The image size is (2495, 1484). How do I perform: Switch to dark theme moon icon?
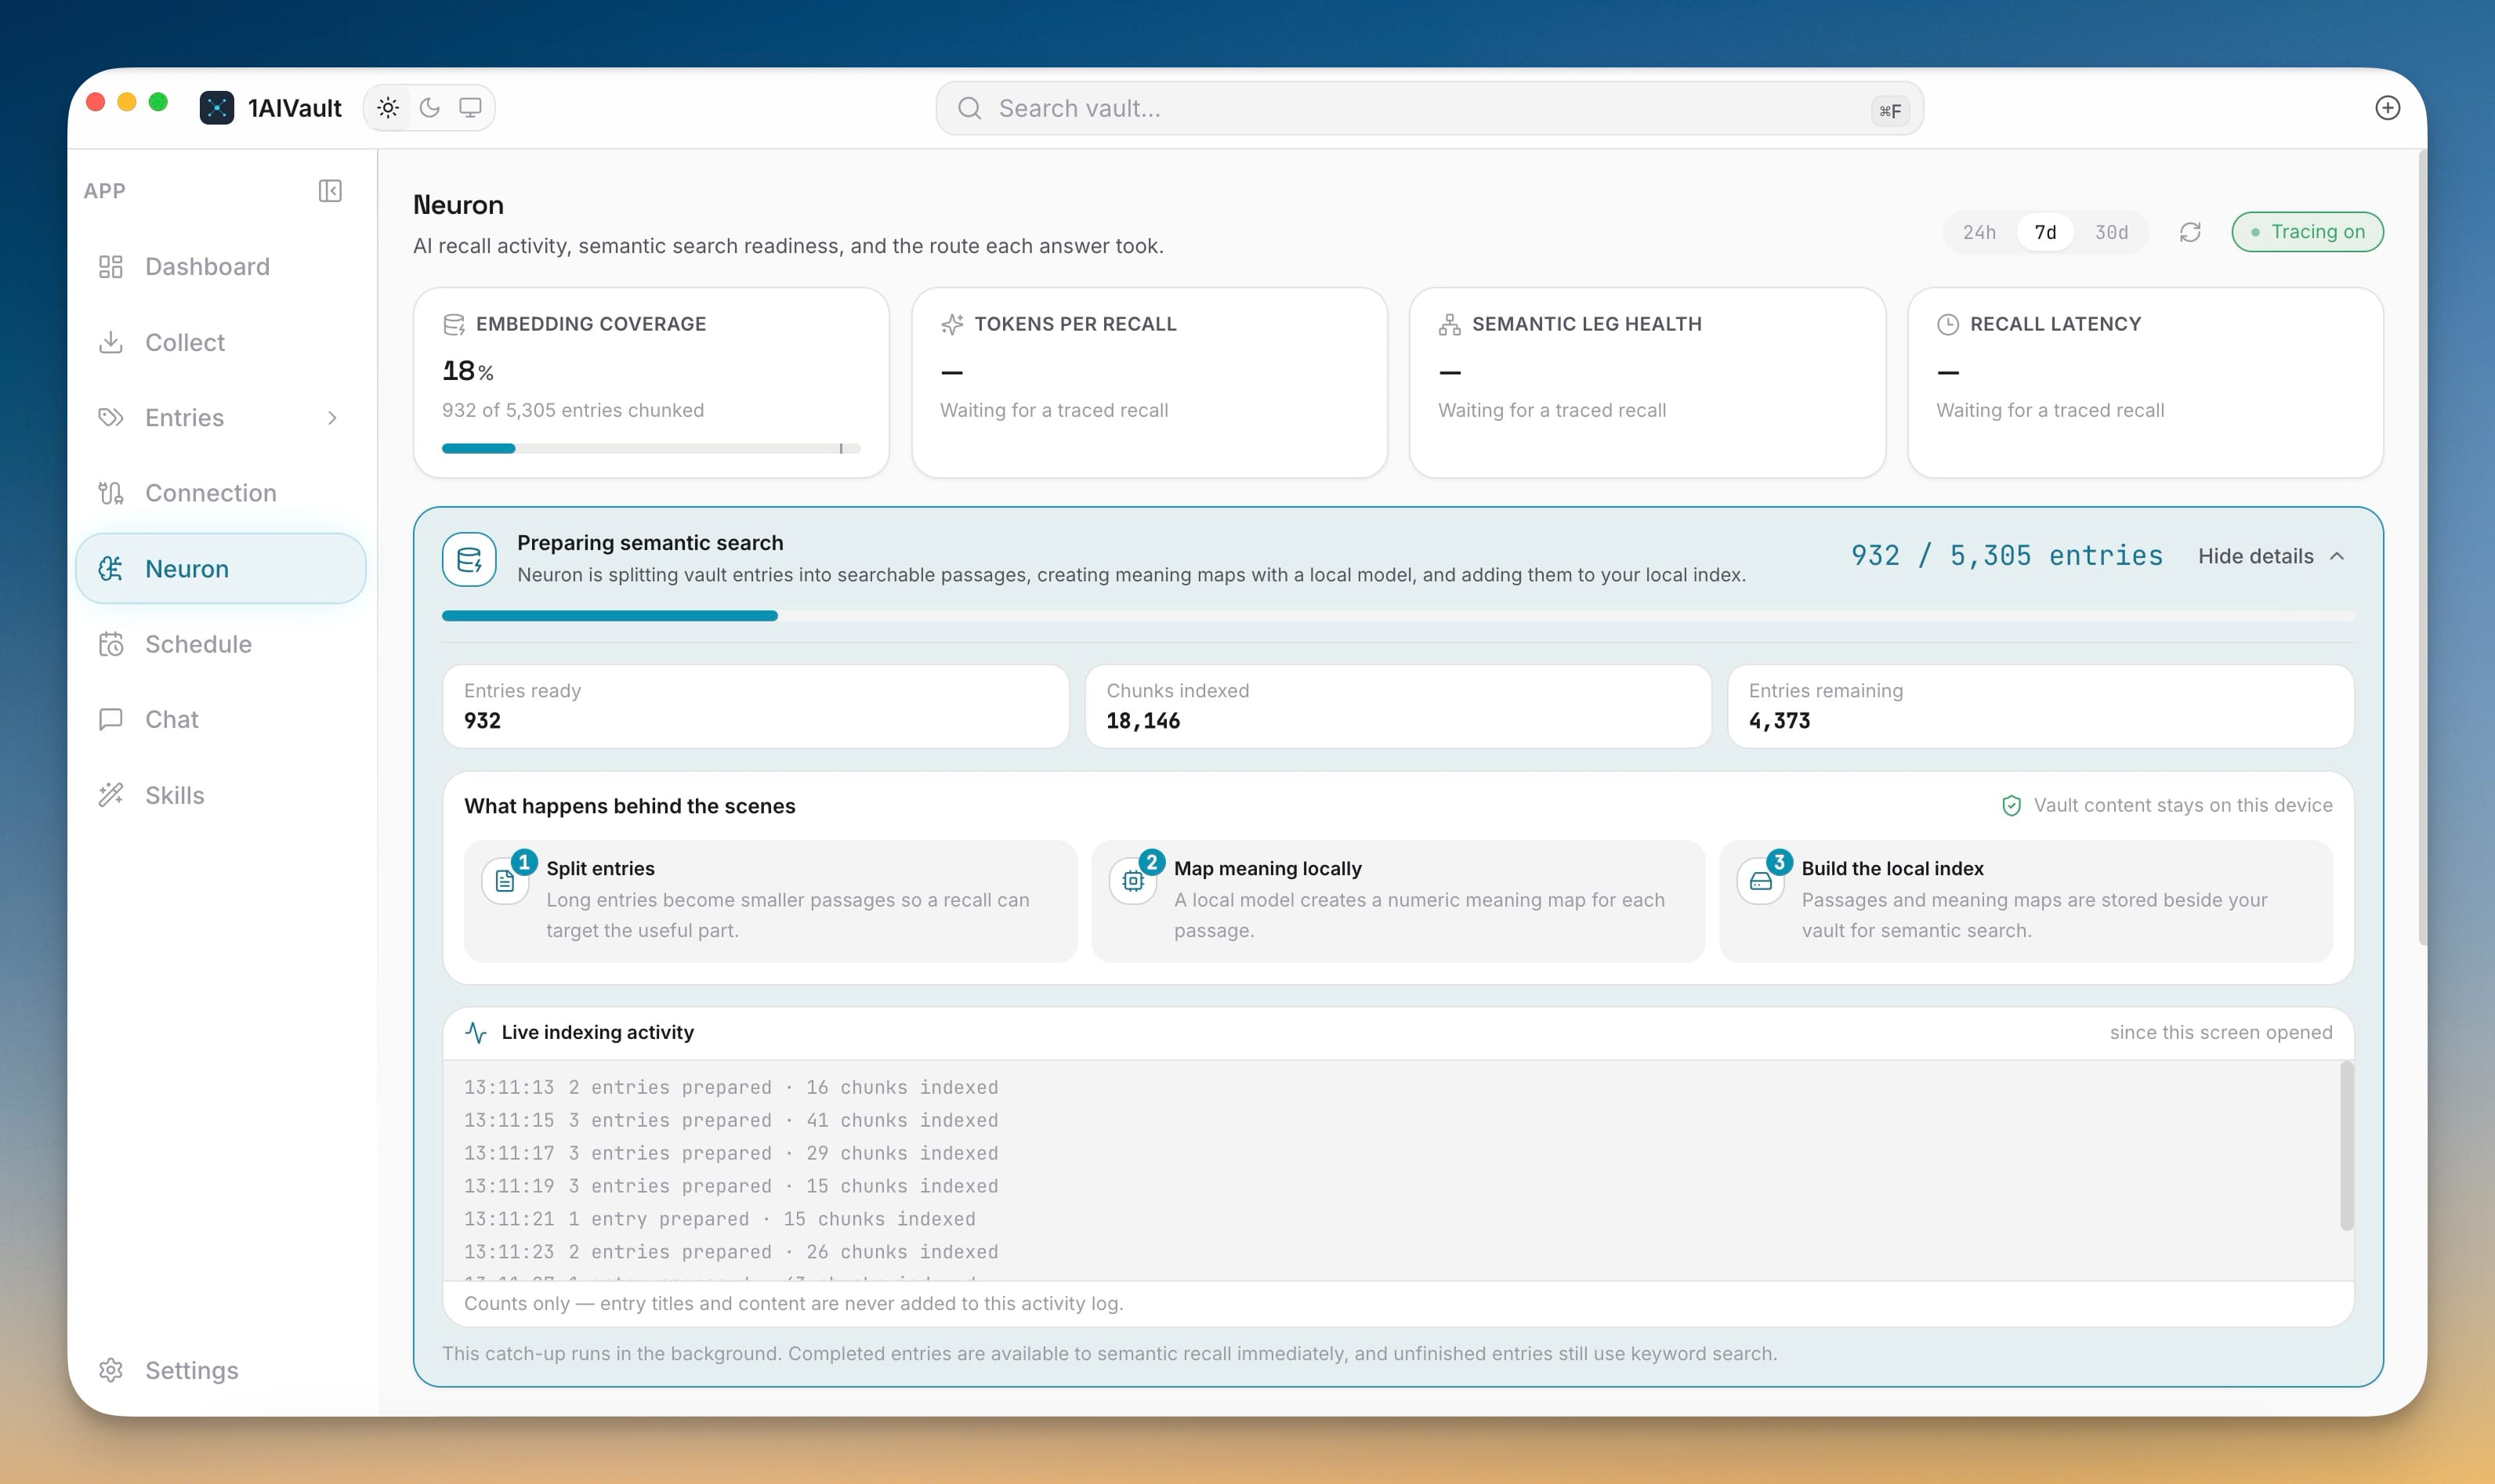click(x=430, y=108)
